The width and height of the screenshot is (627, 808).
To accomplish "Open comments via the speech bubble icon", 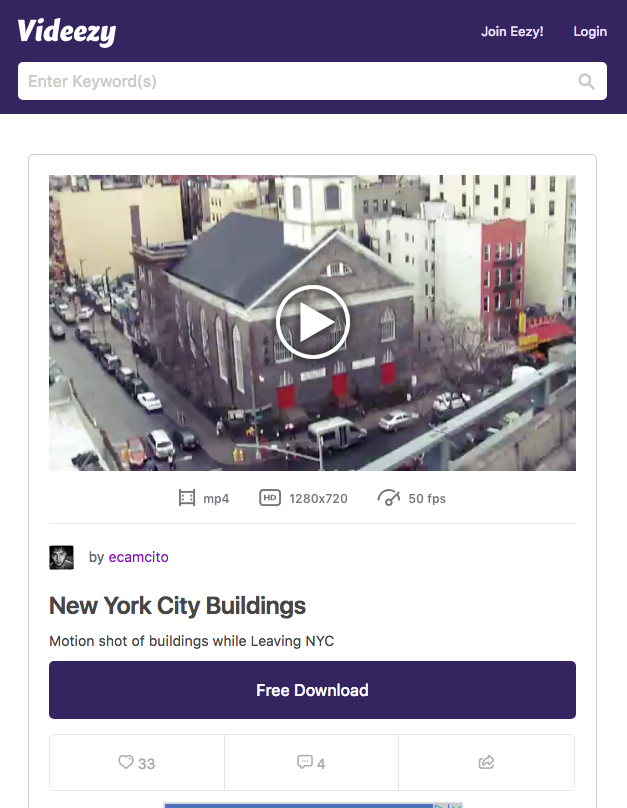I will point(304,762).
